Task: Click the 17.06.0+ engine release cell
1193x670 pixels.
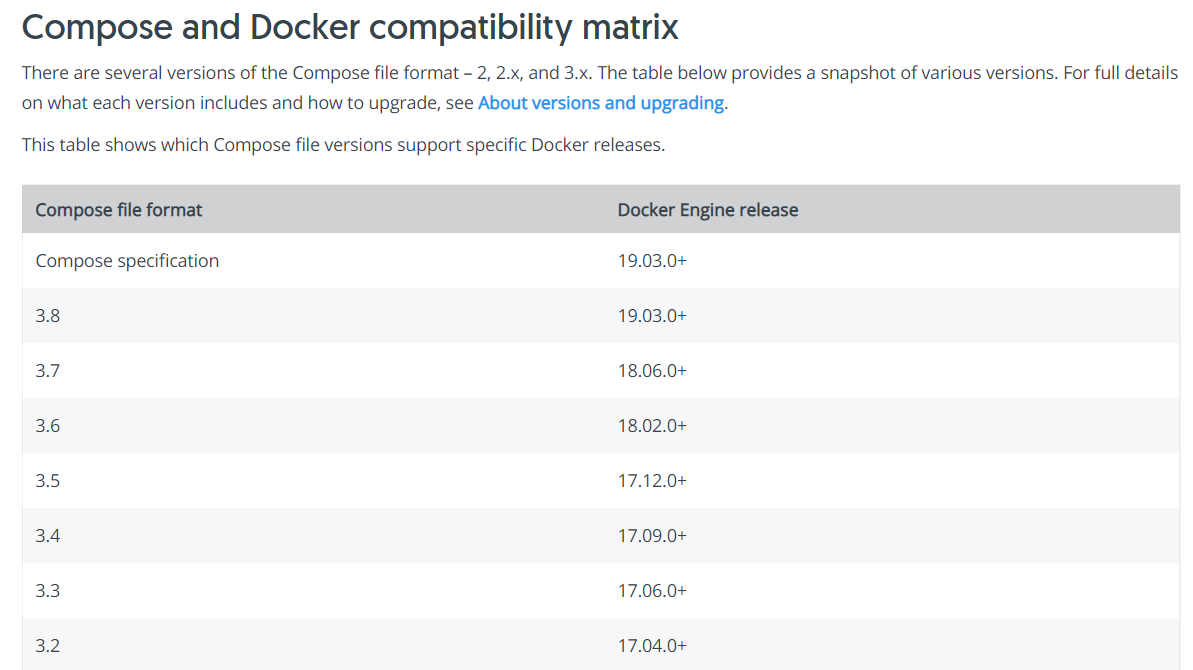Action: click(652, 591)
